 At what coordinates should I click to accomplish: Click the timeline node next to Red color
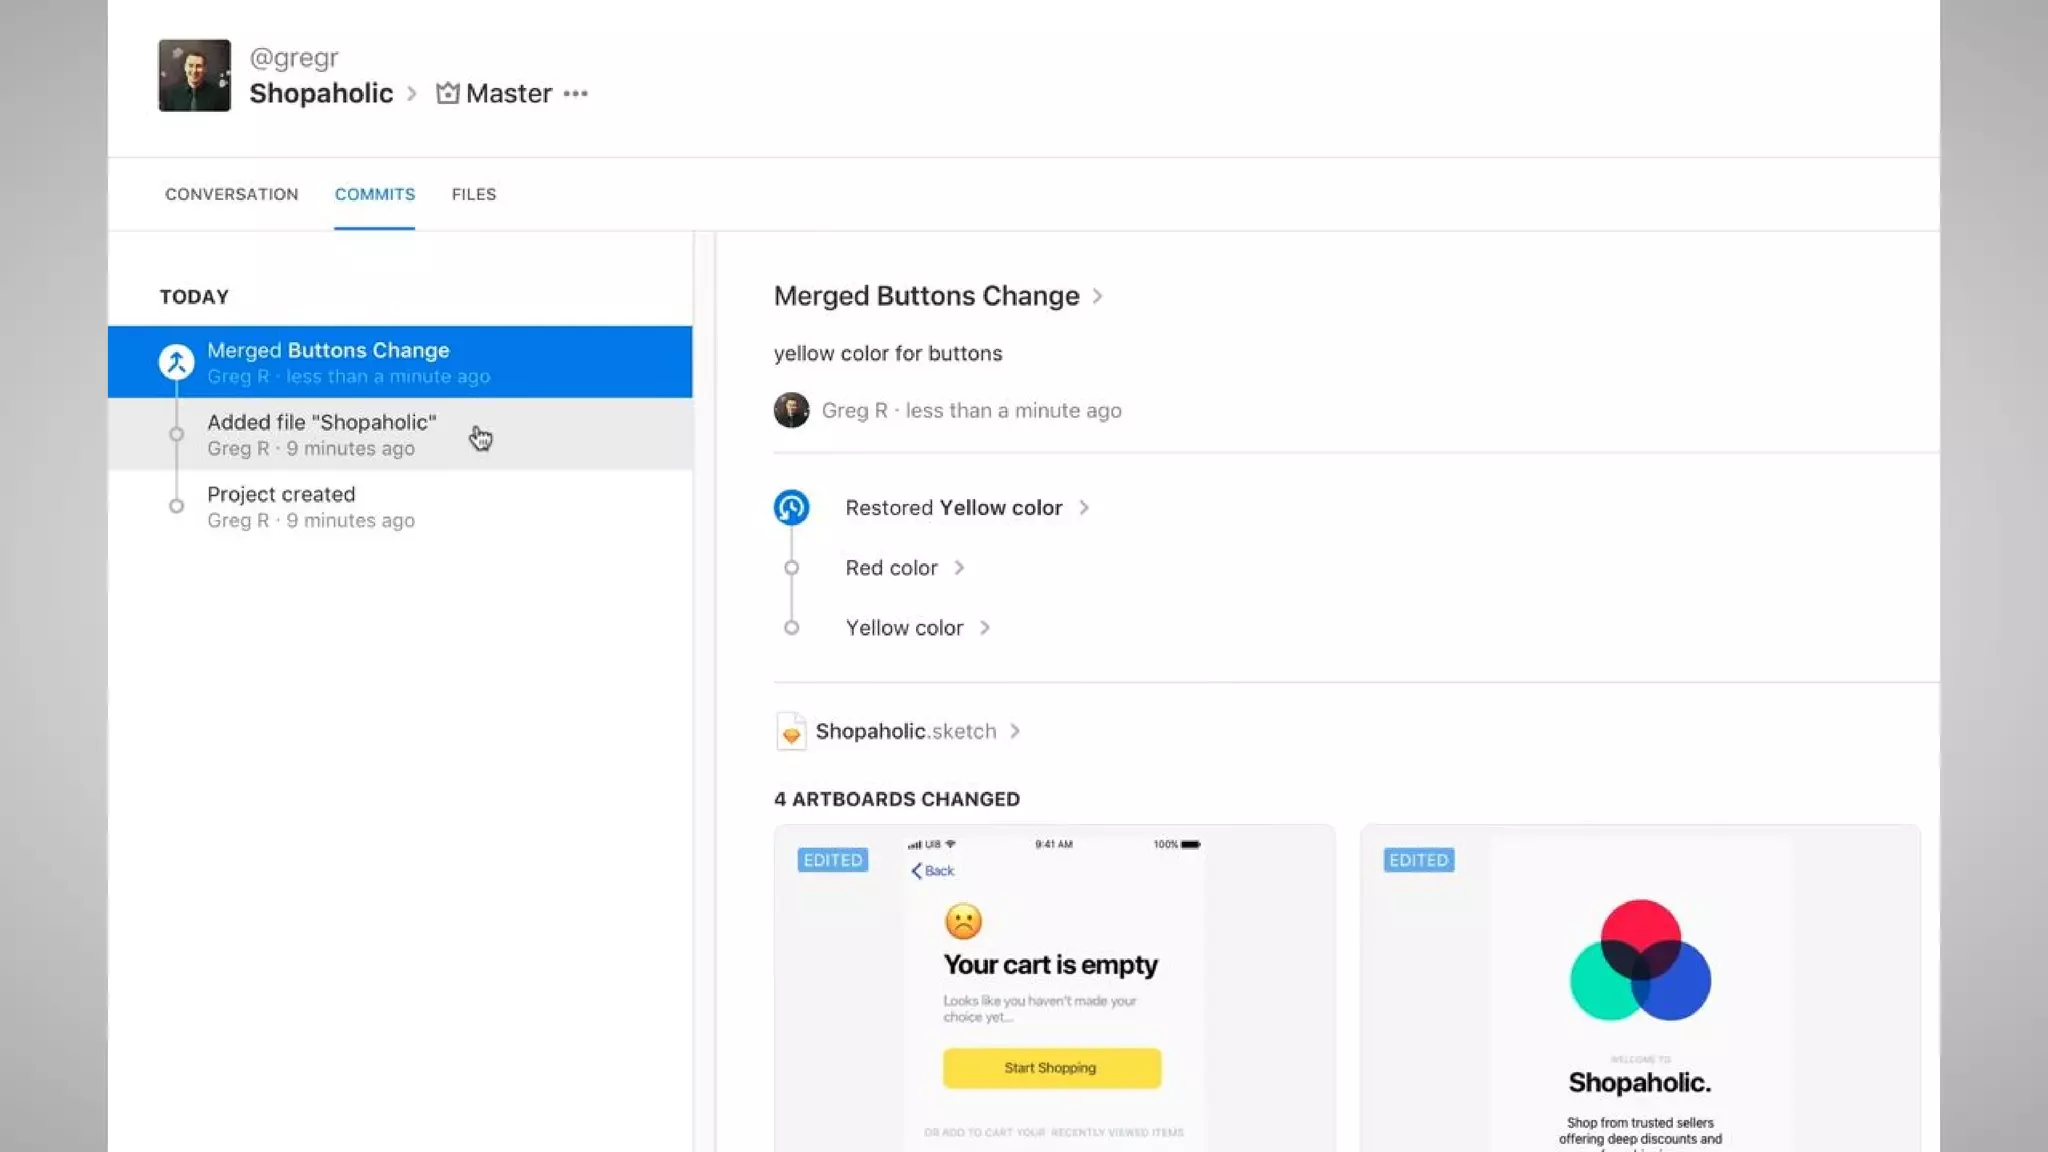791,568
